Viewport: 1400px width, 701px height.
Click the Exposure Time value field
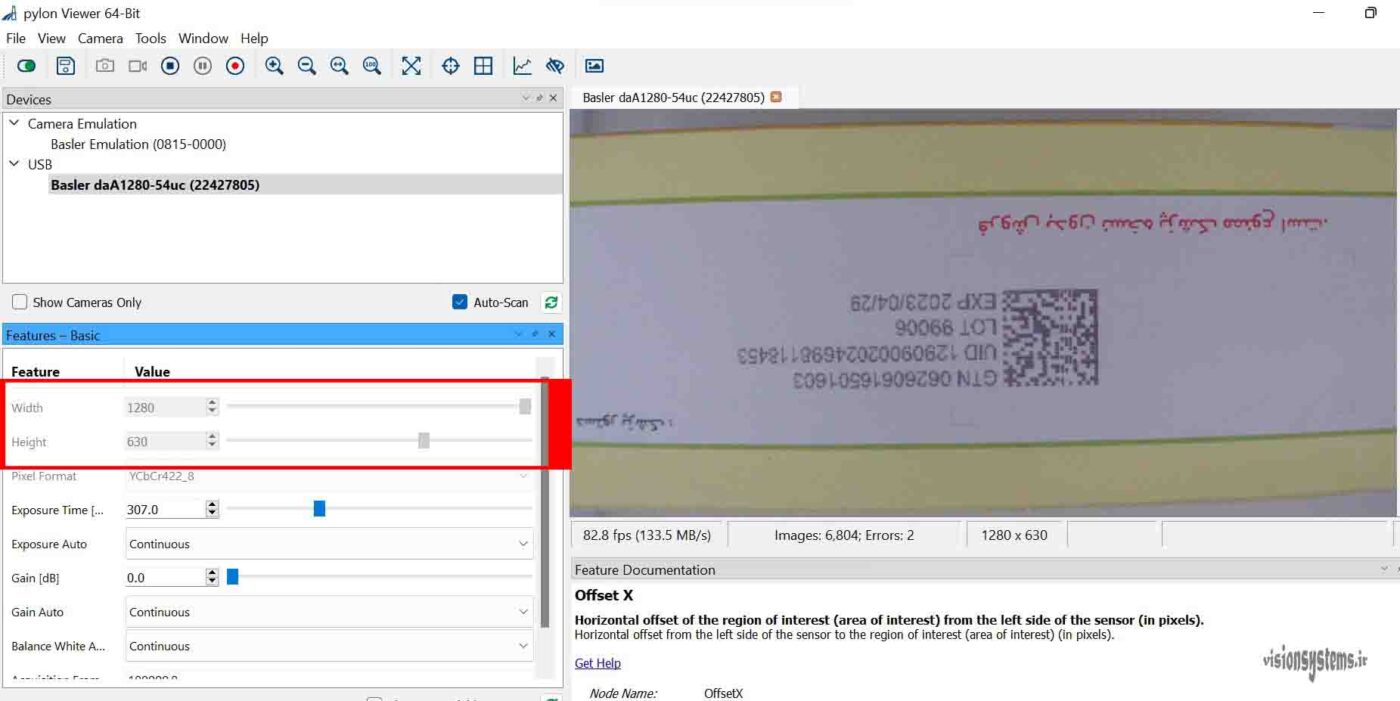[164, 509]
